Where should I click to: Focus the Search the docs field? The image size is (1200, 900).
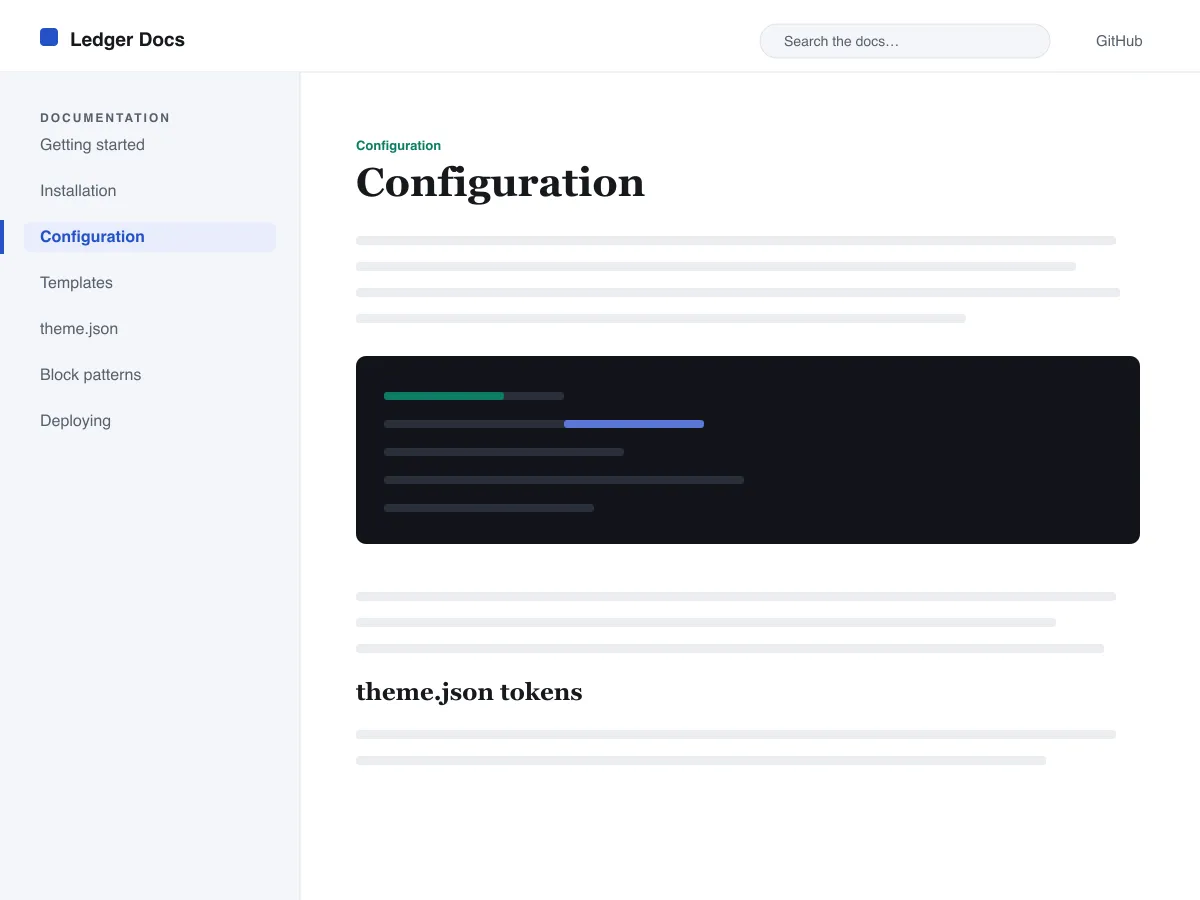click(905, 41)
